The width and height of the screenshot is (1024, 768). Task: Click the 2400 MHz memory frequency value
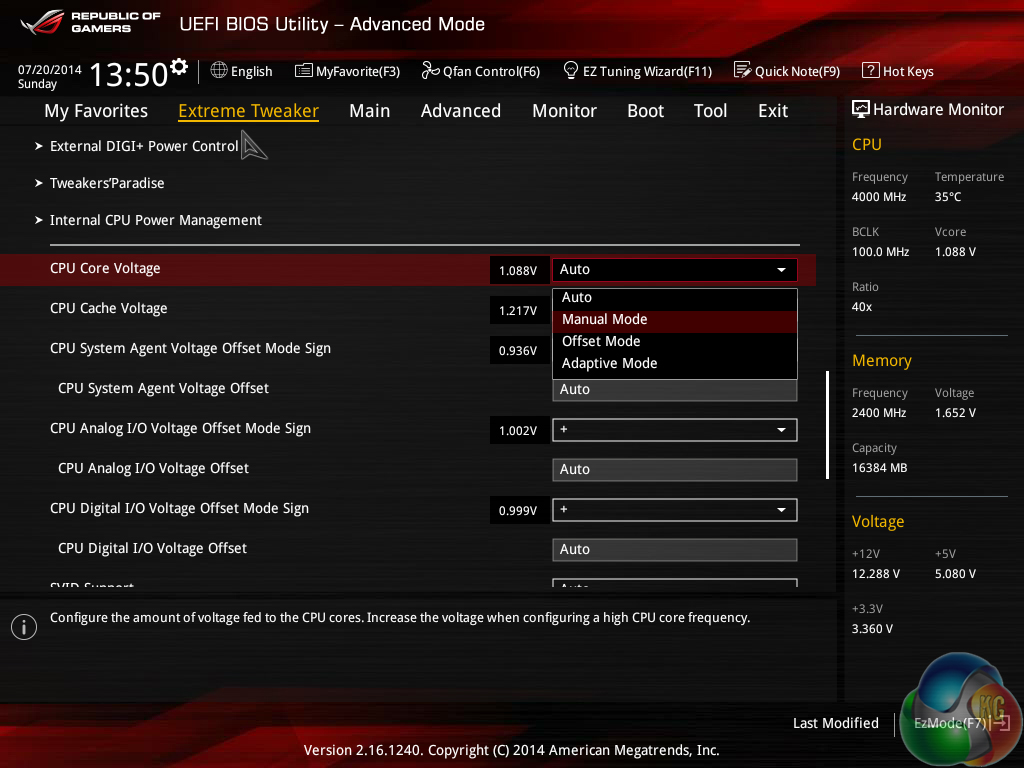pos(879,413)
